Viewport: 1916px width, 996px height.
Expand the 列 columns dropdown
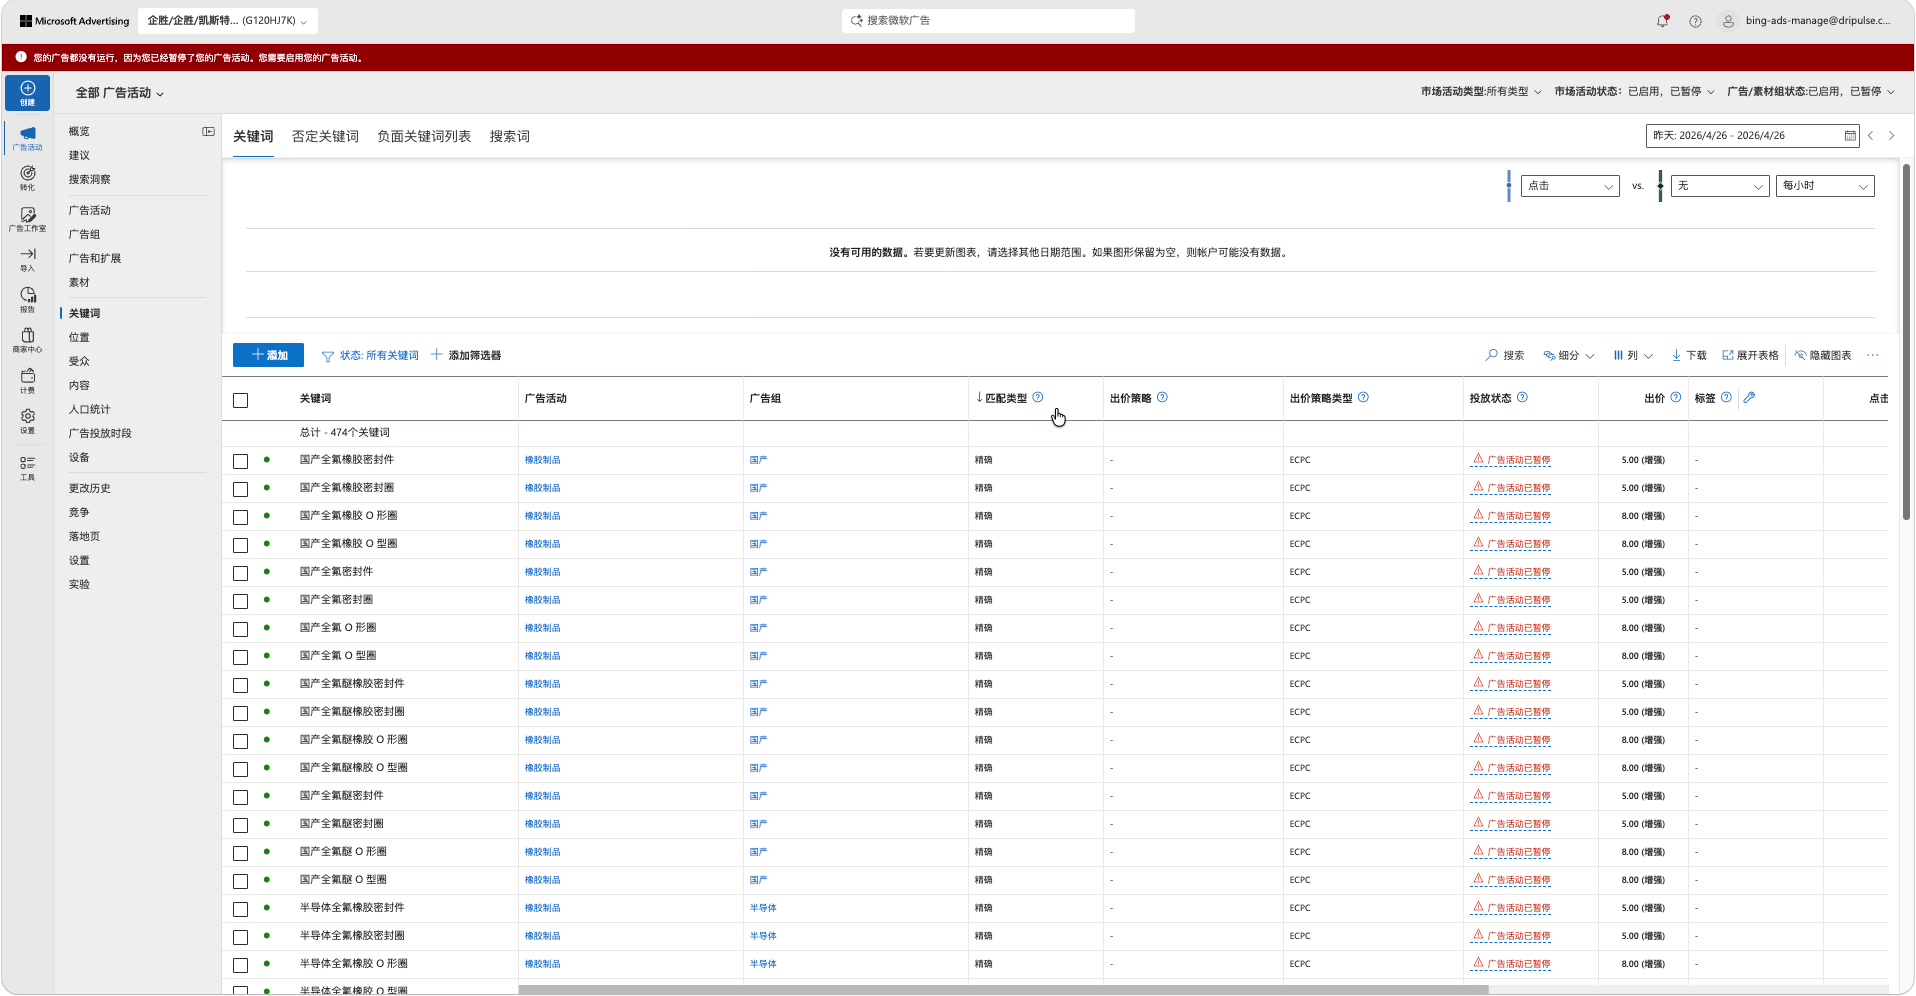1633,355
